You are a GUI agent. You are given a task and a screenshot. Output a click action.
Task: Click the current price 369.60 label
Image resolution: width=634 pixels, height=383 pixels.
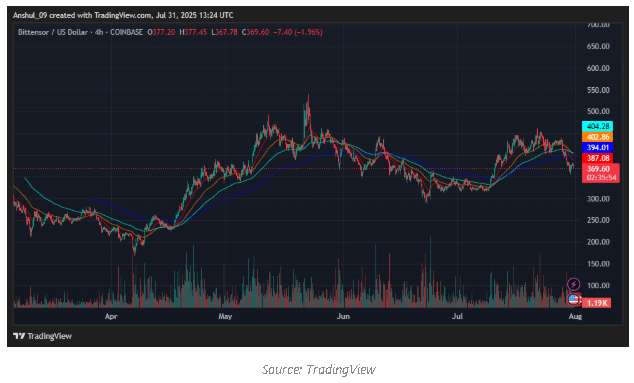pos(599,169)
